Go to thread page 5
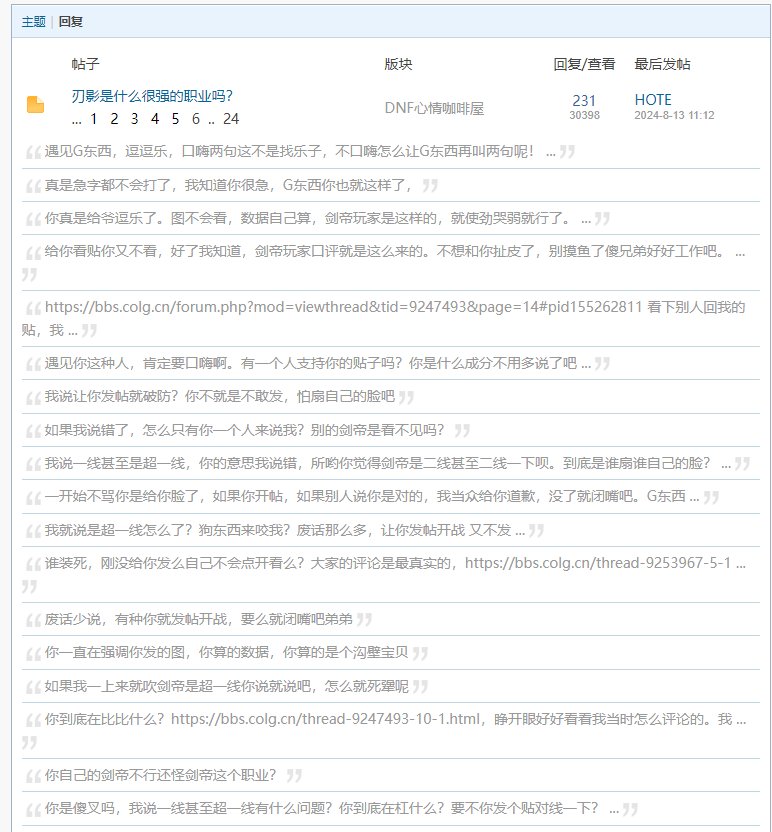The width and height of the screenshot is (772, 832). [x=175, y=119]
